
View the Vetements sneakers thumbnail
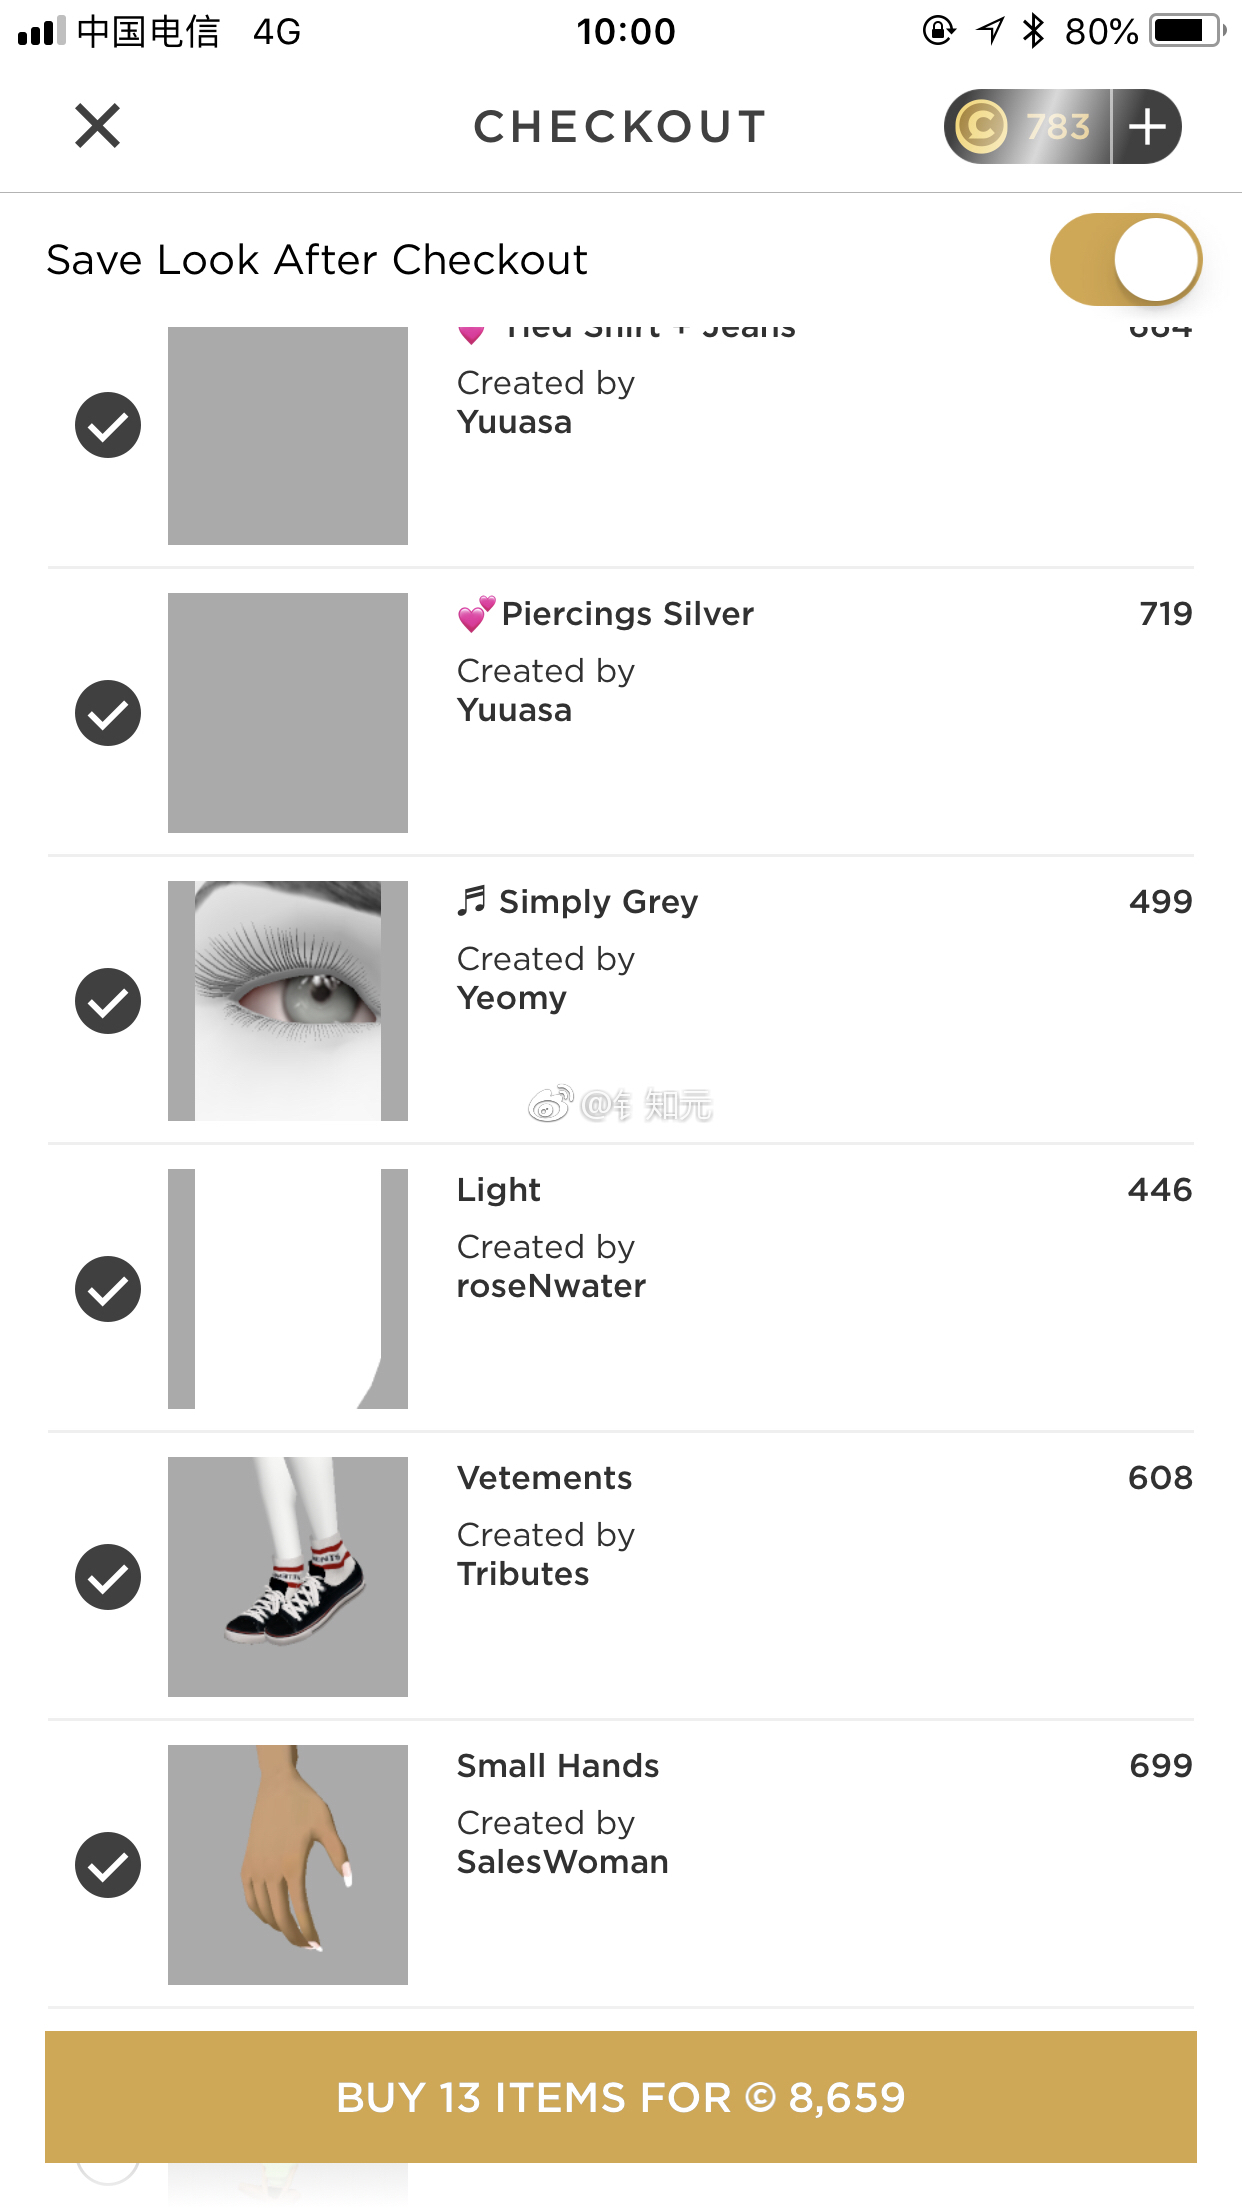point(288,1577)
